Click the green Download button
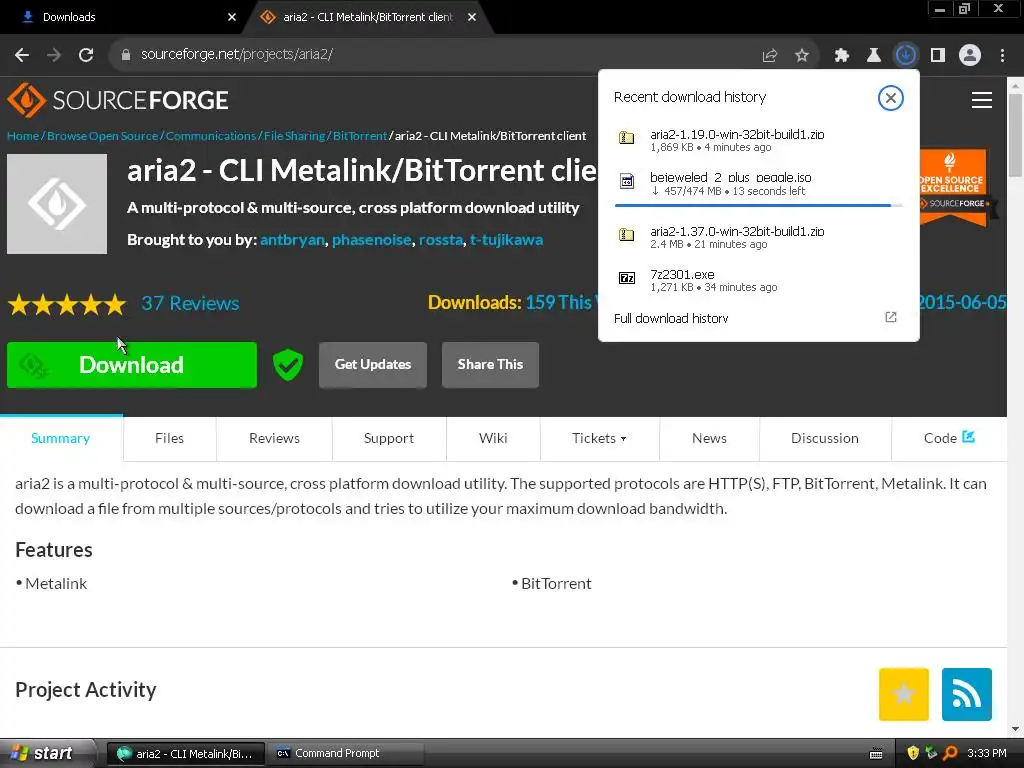This screenshot has width=1024, height=768. [132, 365]
